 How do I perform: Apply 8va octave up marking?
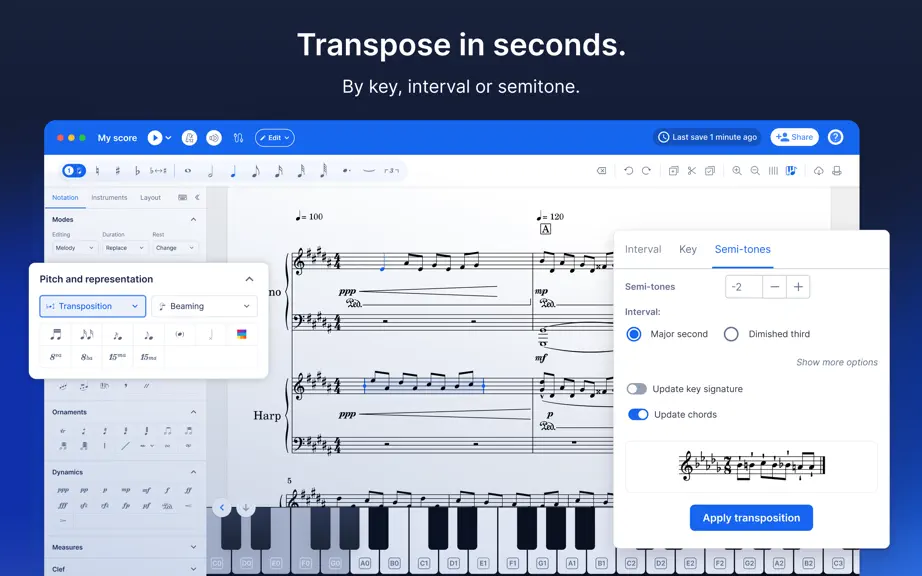coord(55,357)
